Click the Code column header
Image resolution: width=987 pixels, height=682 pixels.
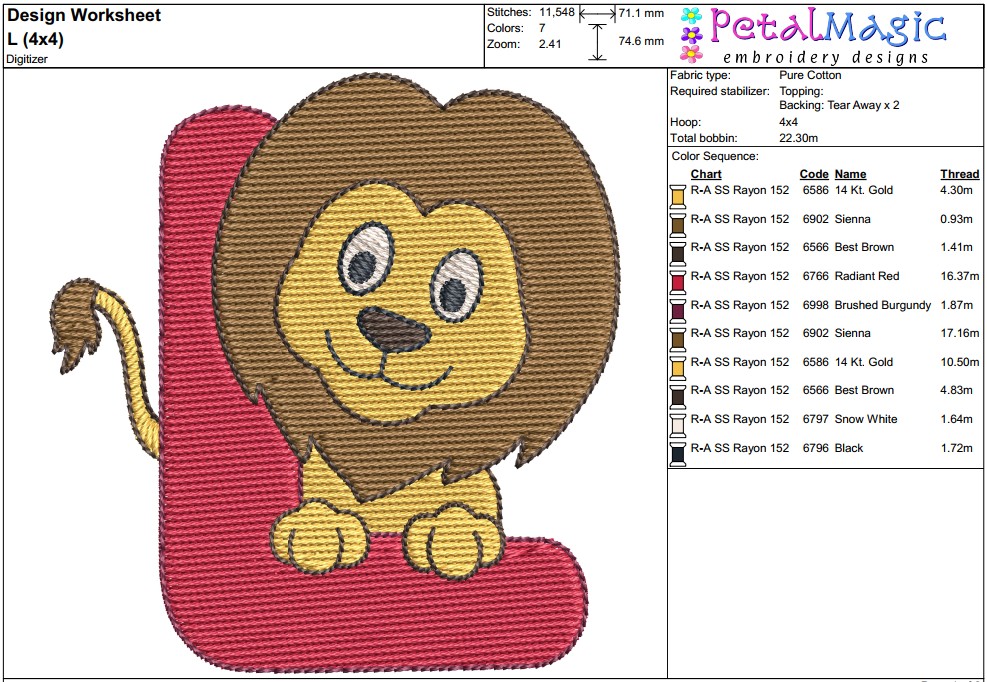(x=814, y=174)
